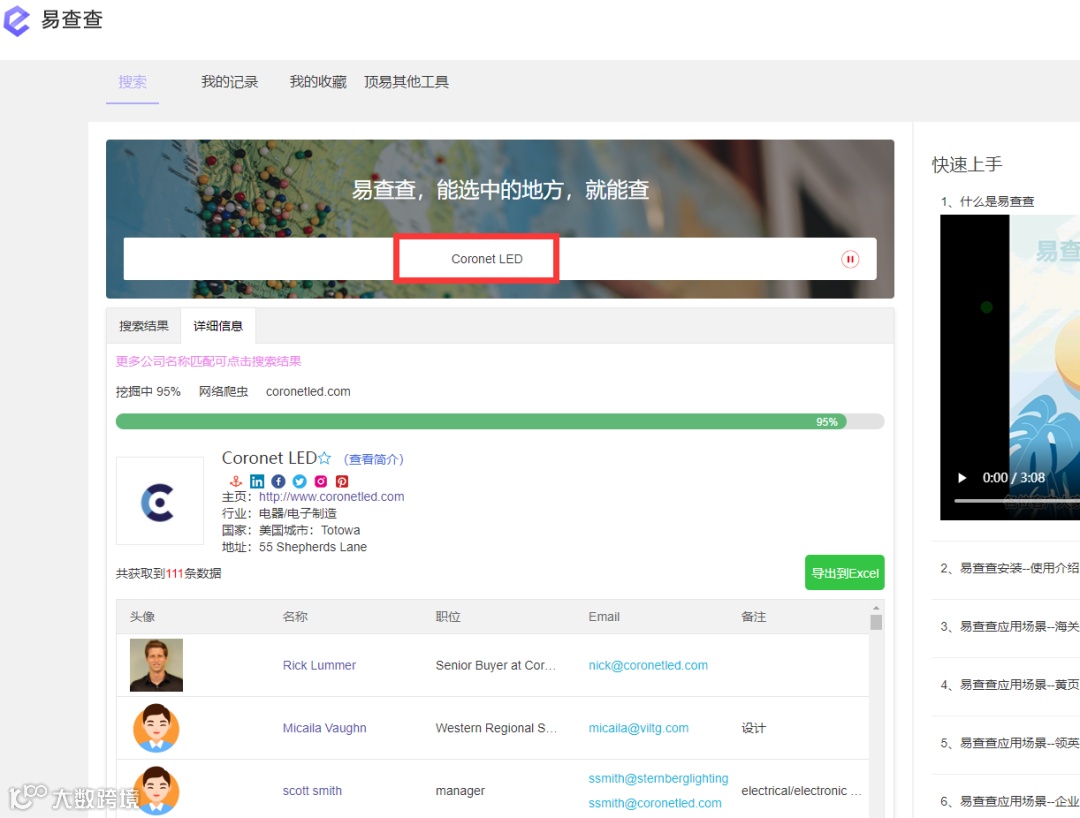Click the coronetled.com crawler domain text

point(308,391)
